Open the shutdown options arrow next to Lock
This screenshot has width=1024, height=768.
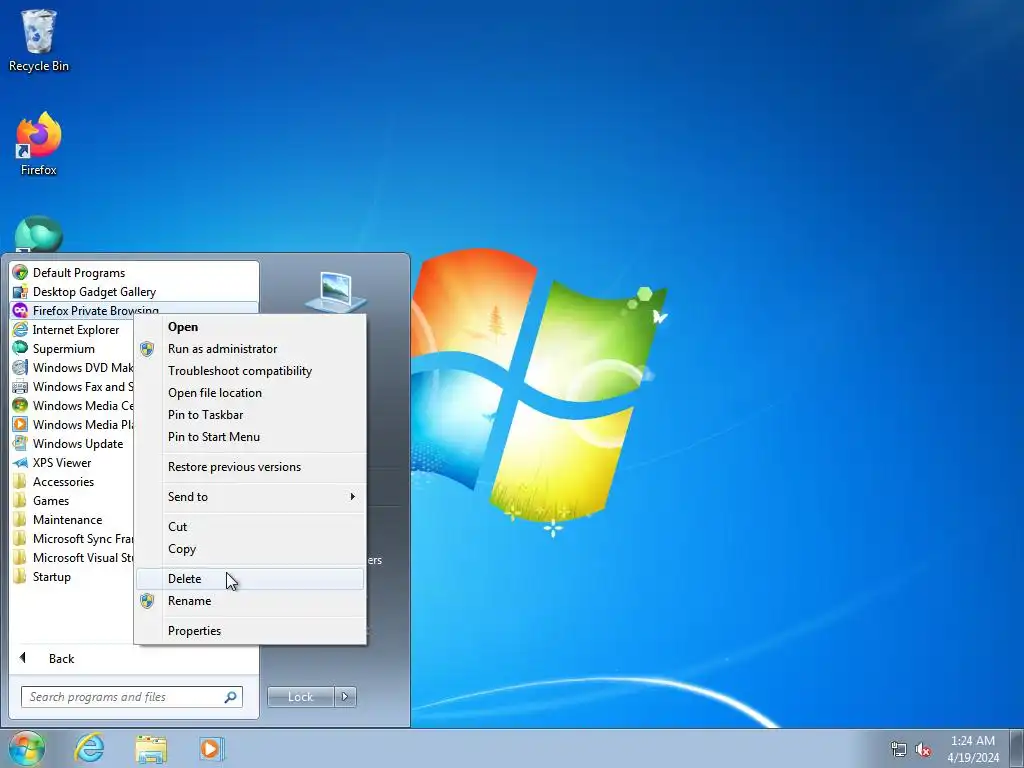pos(345,697)
